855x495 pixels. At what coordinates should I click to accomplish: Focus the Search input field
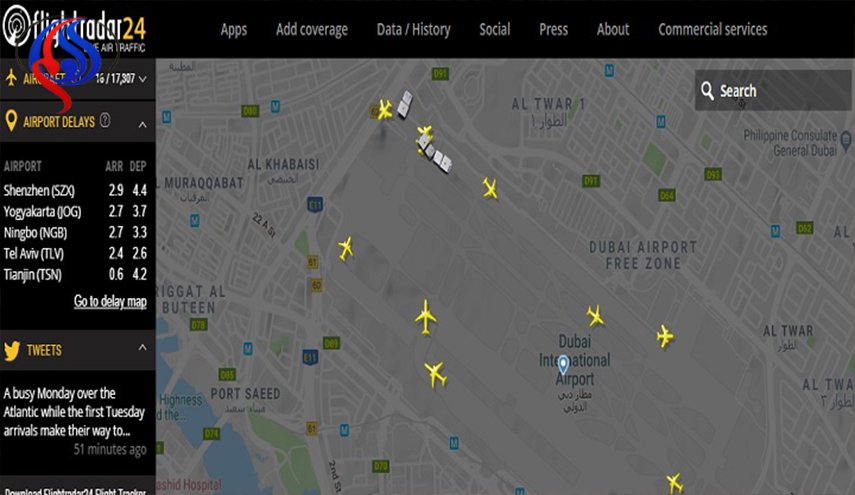773,90
